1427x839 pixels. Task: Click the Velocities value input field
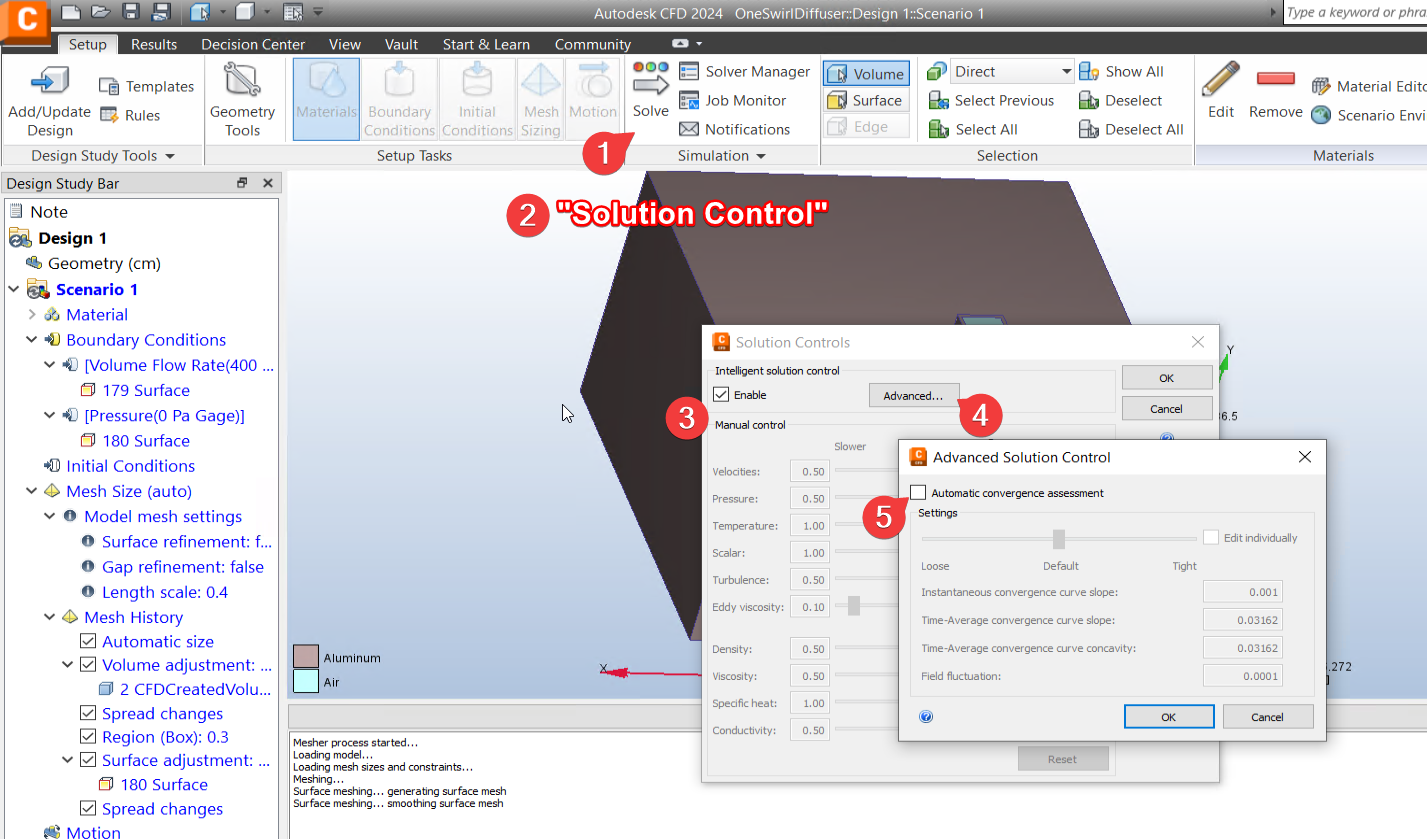810,470
